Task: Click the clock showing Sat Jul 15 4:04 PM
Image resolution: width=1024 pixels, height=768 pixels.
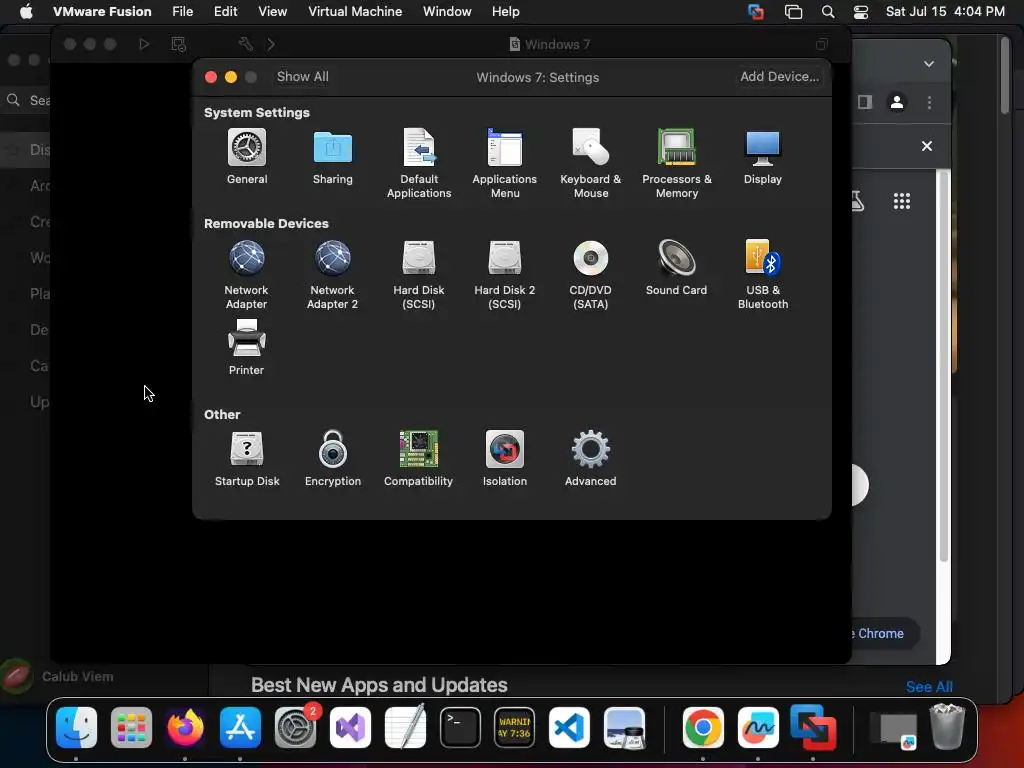Action: coord(944,11)
